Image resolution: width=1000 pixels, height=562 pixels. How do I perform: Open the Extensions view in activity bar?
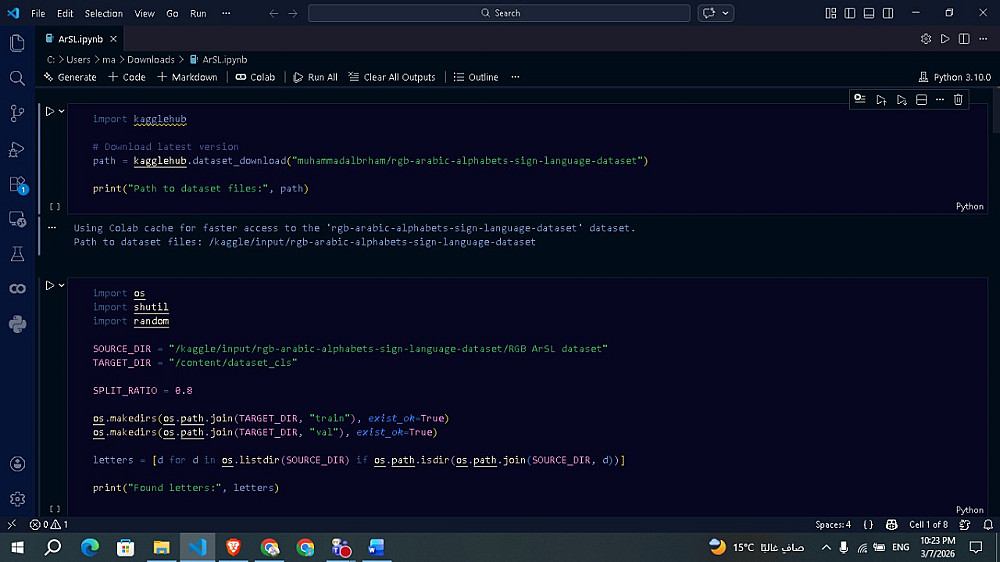coord(16,184)
